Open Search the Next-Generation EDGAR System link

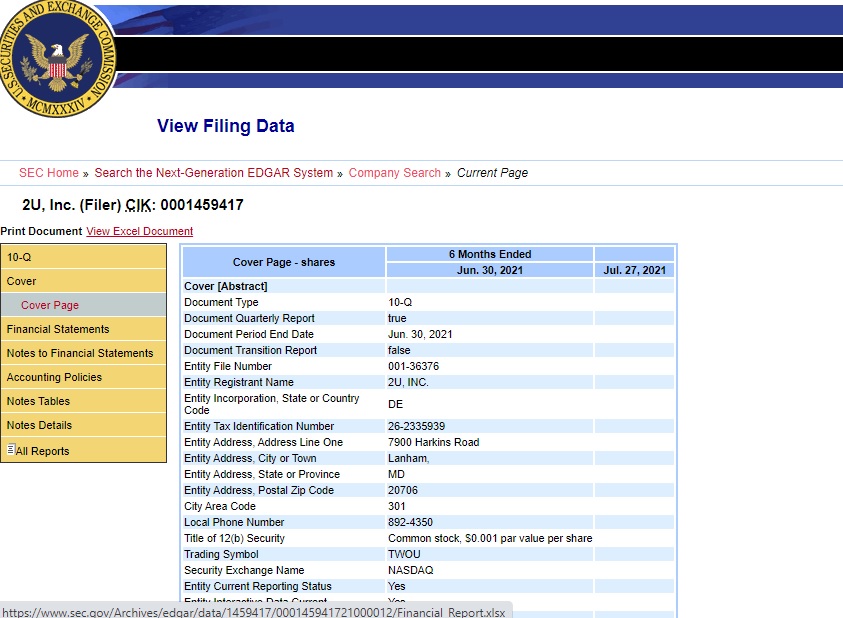(213, 173)
